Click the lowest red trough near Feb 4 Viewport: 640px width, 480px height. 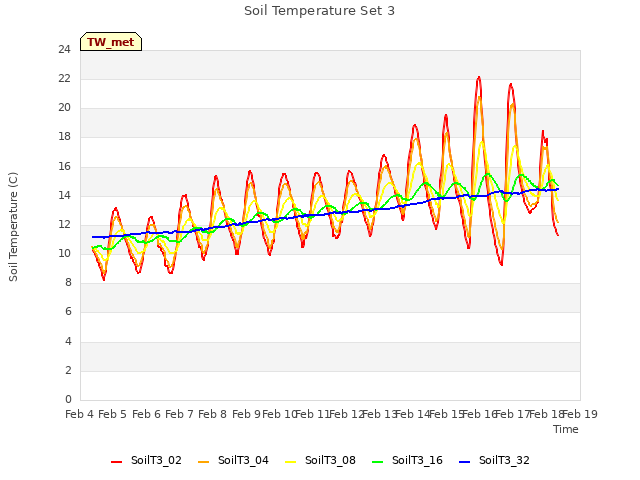point(104,279)
